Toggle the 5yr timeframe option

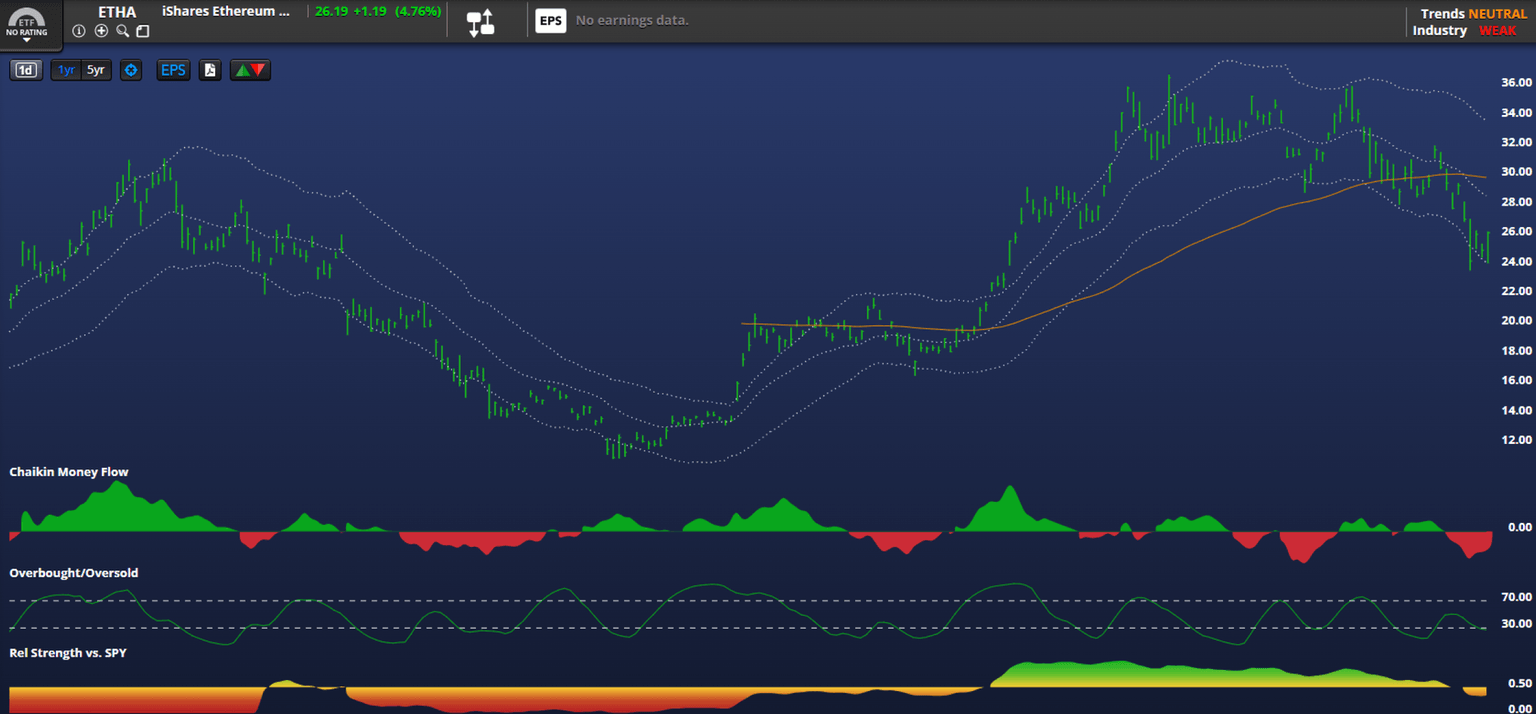tap(94, 70)
